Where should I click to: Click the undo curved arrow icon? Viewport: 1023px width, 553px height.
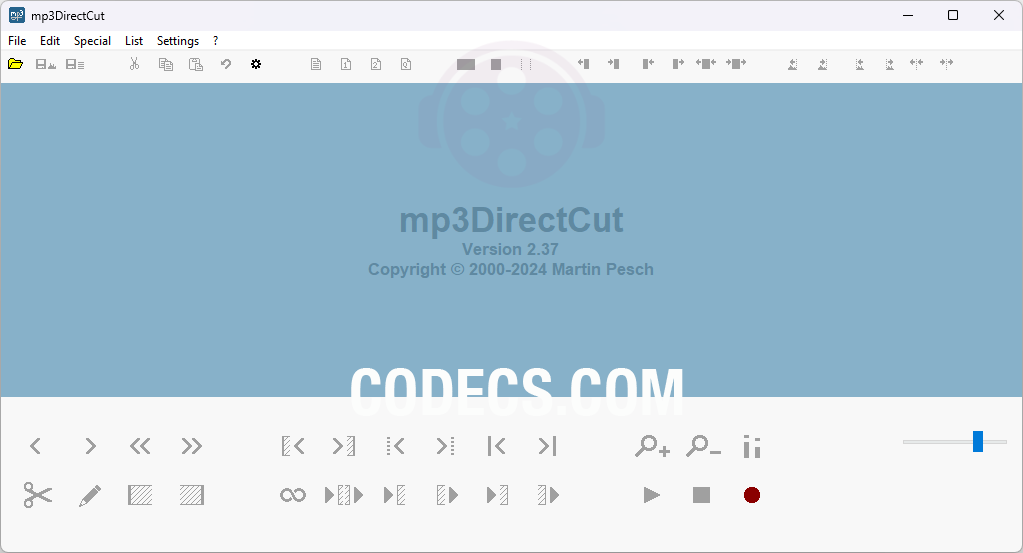[226, 64]
